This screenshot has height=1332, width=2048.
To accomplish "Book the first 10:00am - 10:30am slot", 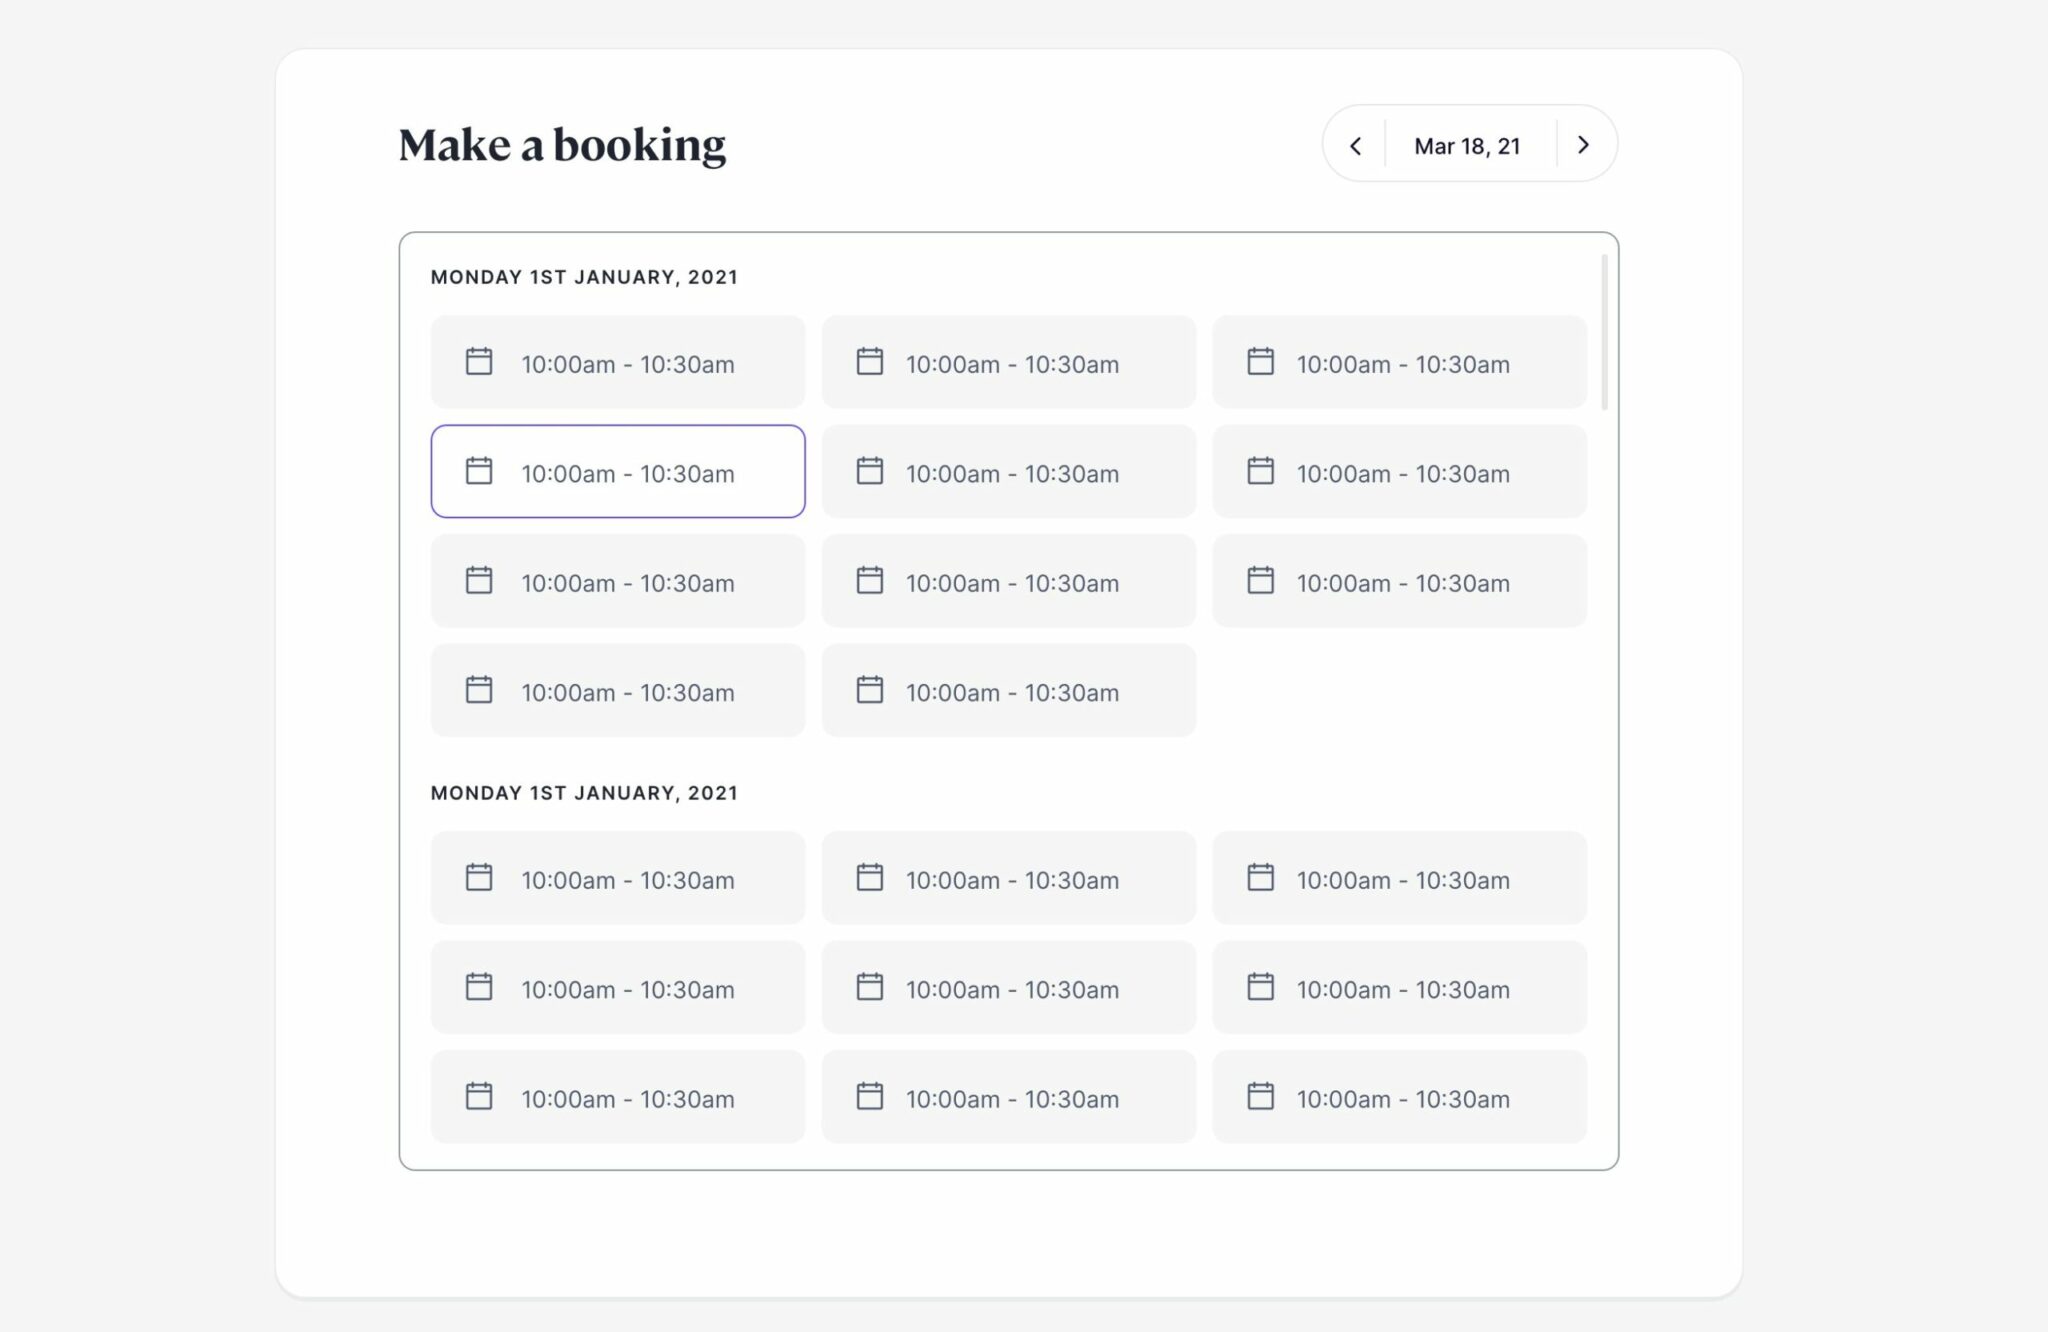I will tap(617, 362).
